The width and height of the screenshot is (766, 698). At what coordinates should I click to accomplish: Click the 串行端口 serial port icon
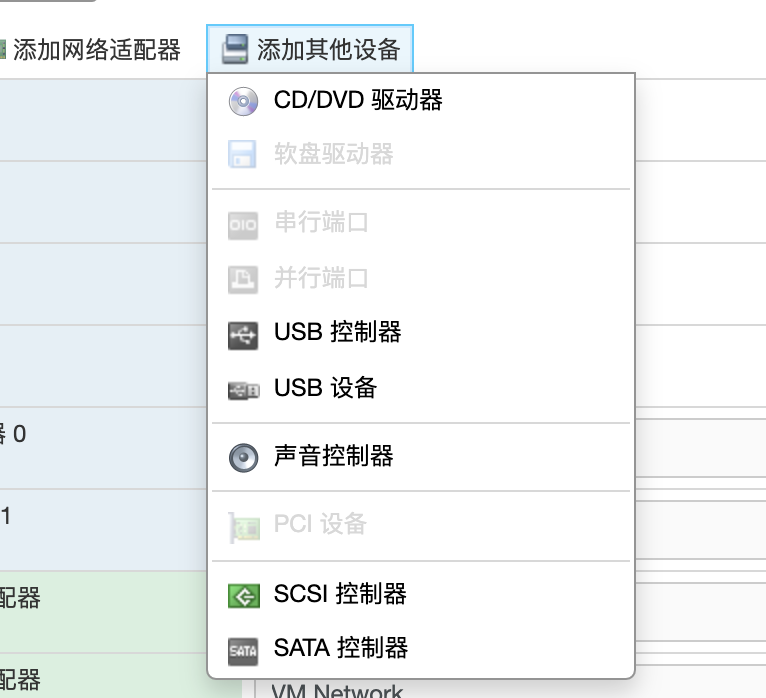[243, 223]
